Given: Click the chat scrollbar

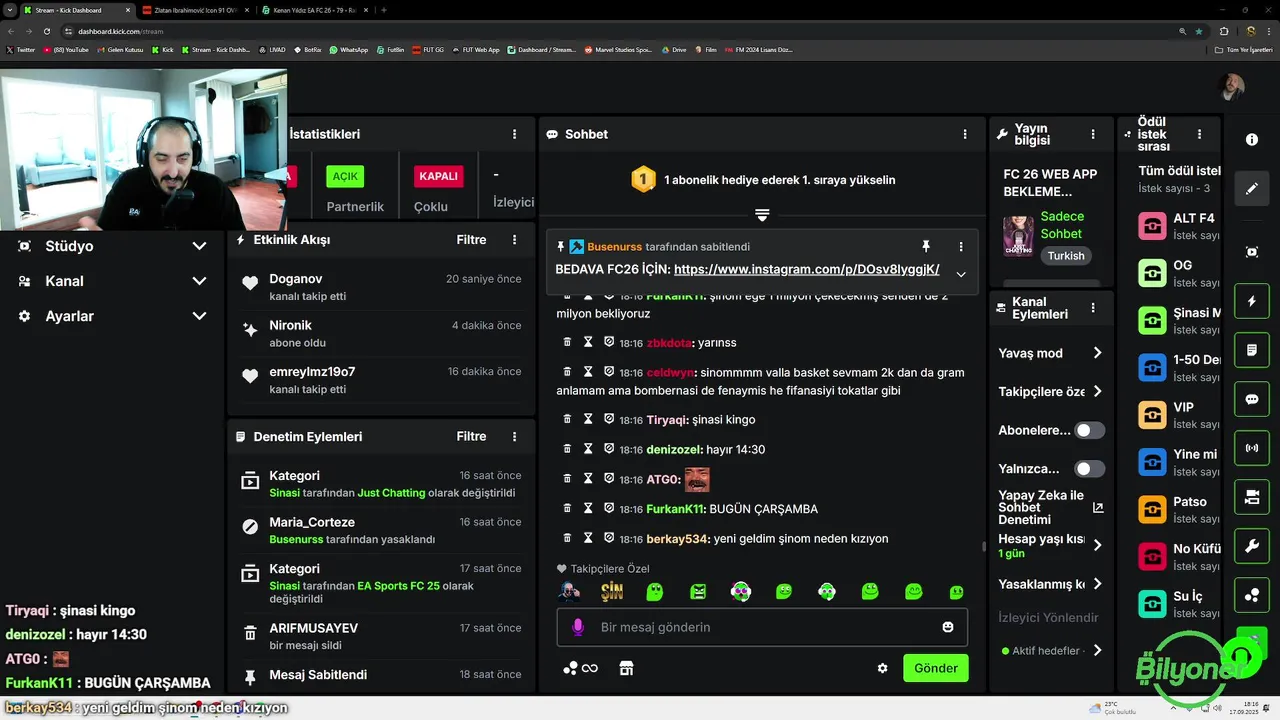Looking at the screenshot, I should point(985,547).
